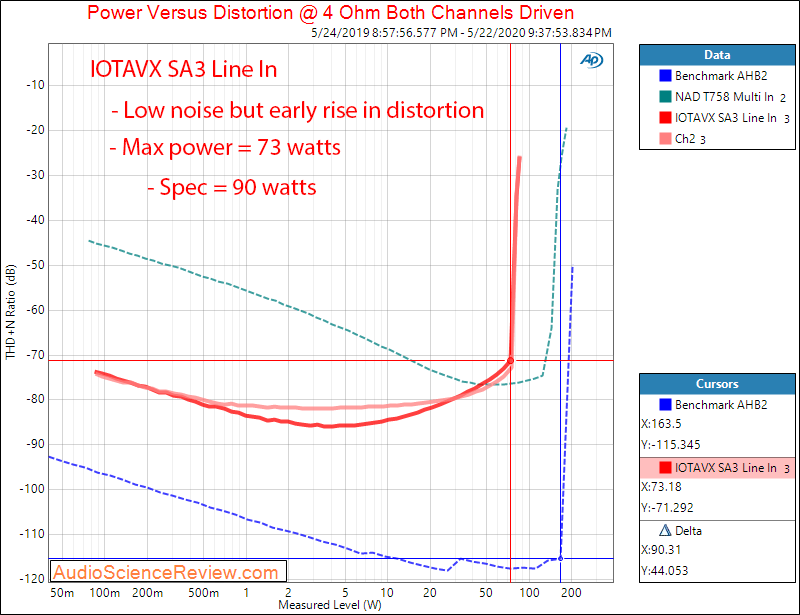
Task: Click the chart title text
Action: [330, 12]
